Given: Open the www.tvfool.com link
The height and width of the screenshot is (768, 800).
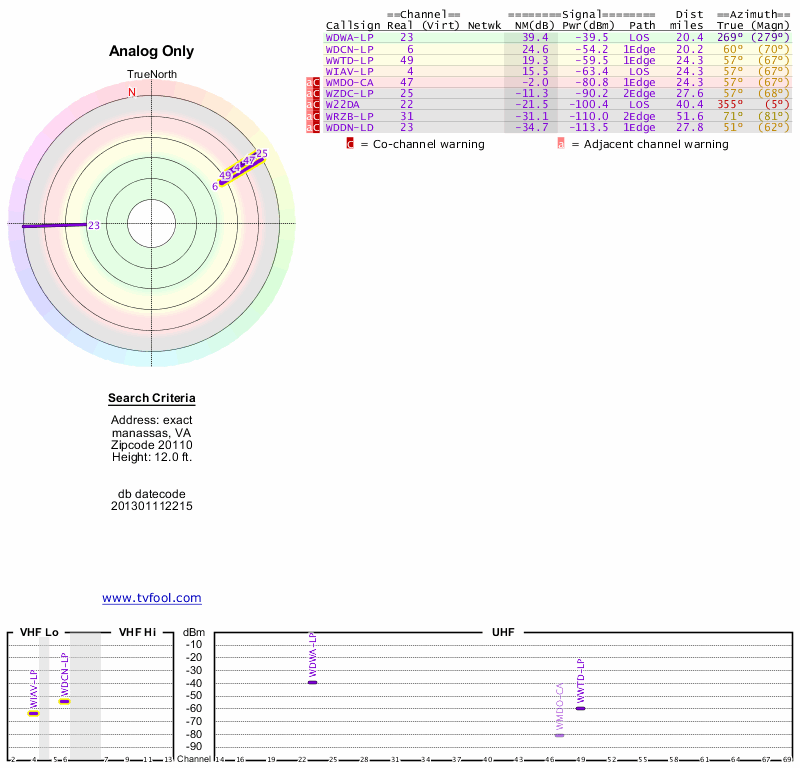Looking at the screenshot, I should coord(152,598).
